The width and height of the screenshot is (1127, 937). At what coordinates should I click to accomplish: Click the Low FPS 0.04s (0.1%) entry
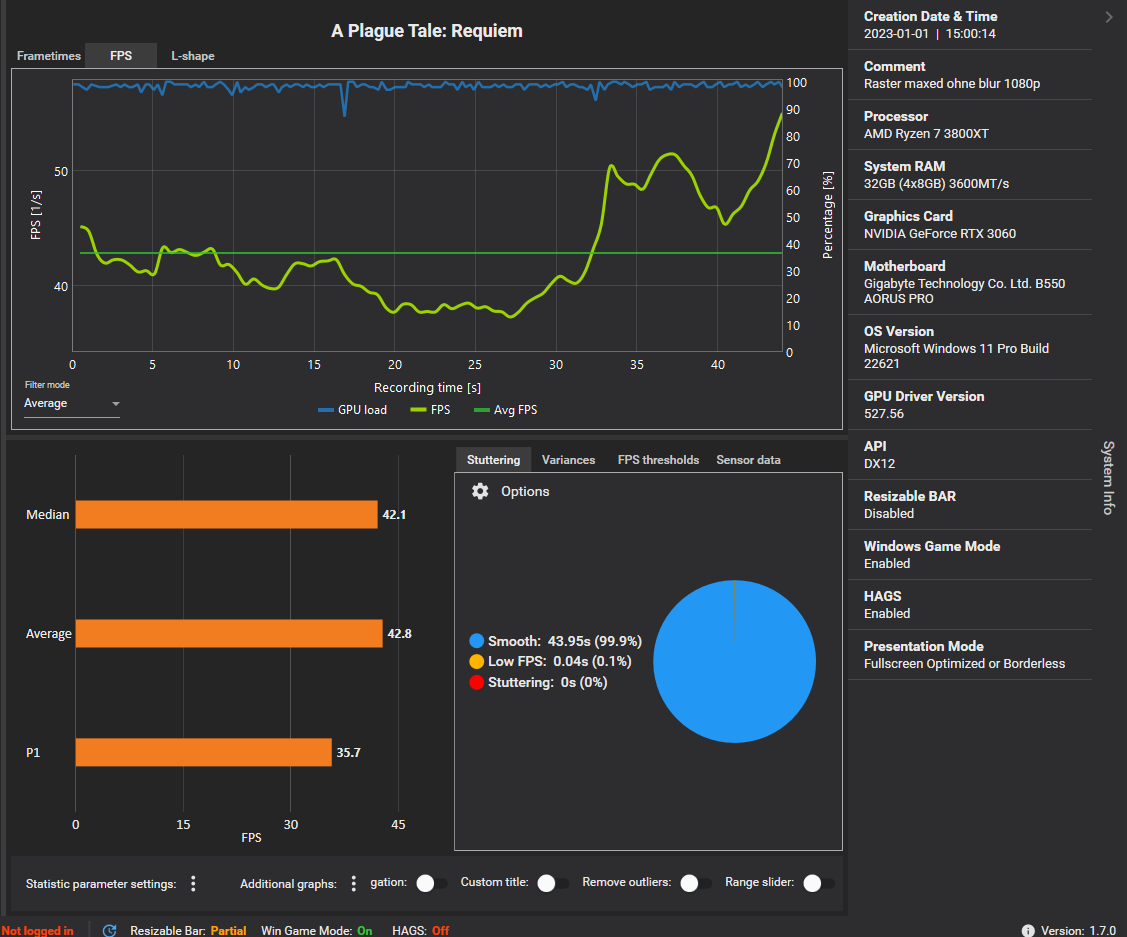pyautogui.click(x=559, y=661)
